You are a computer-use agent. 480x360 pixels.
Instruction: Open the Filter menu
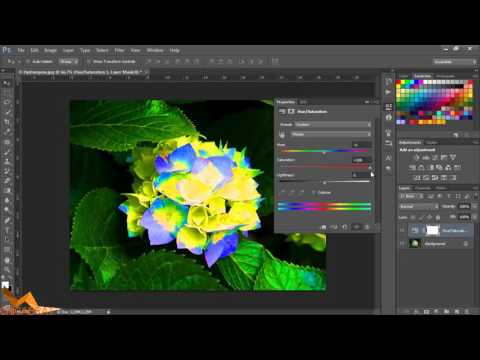[119, 50]
